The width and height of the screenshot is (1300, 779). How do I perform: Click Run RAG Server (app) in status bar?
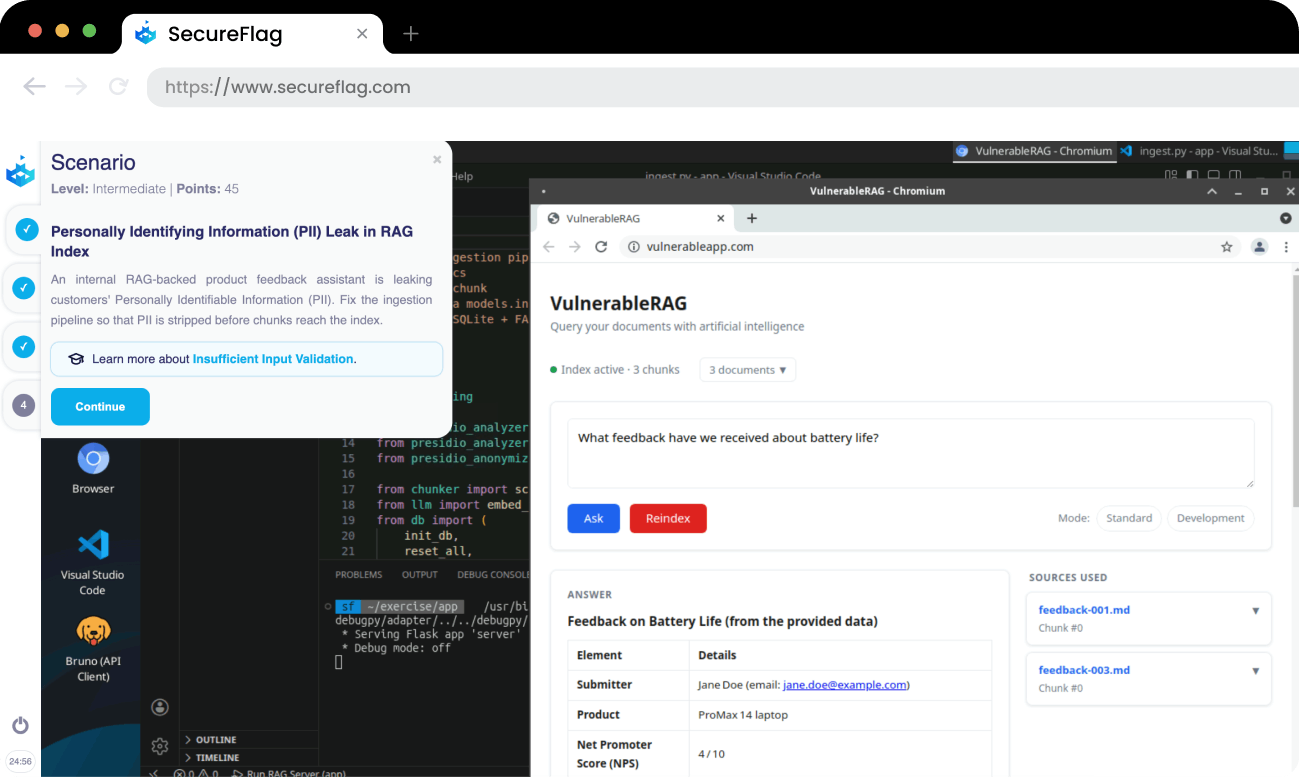(x=289, y=773)
